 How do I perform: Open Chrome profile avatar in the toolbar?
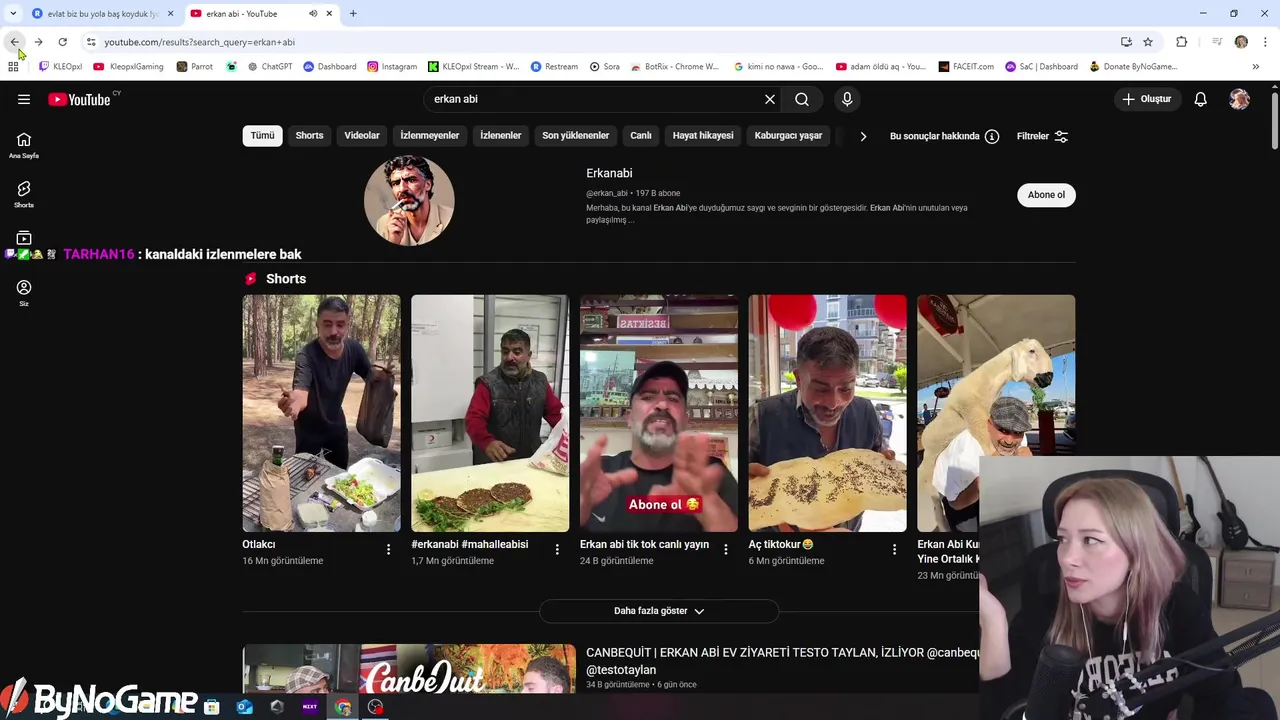[x=1241, y=42]
